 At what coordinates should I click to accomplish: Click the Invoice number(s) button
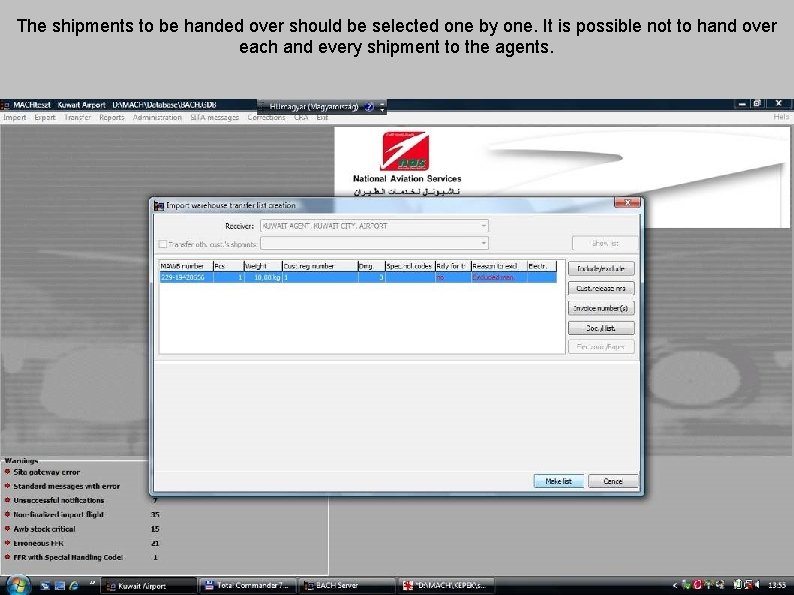601,308
